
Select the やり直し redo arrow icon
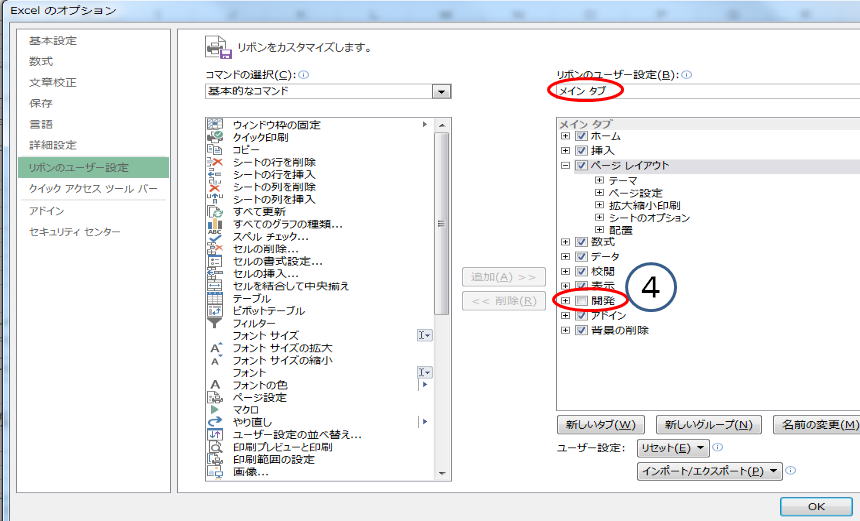coord(214,422)
